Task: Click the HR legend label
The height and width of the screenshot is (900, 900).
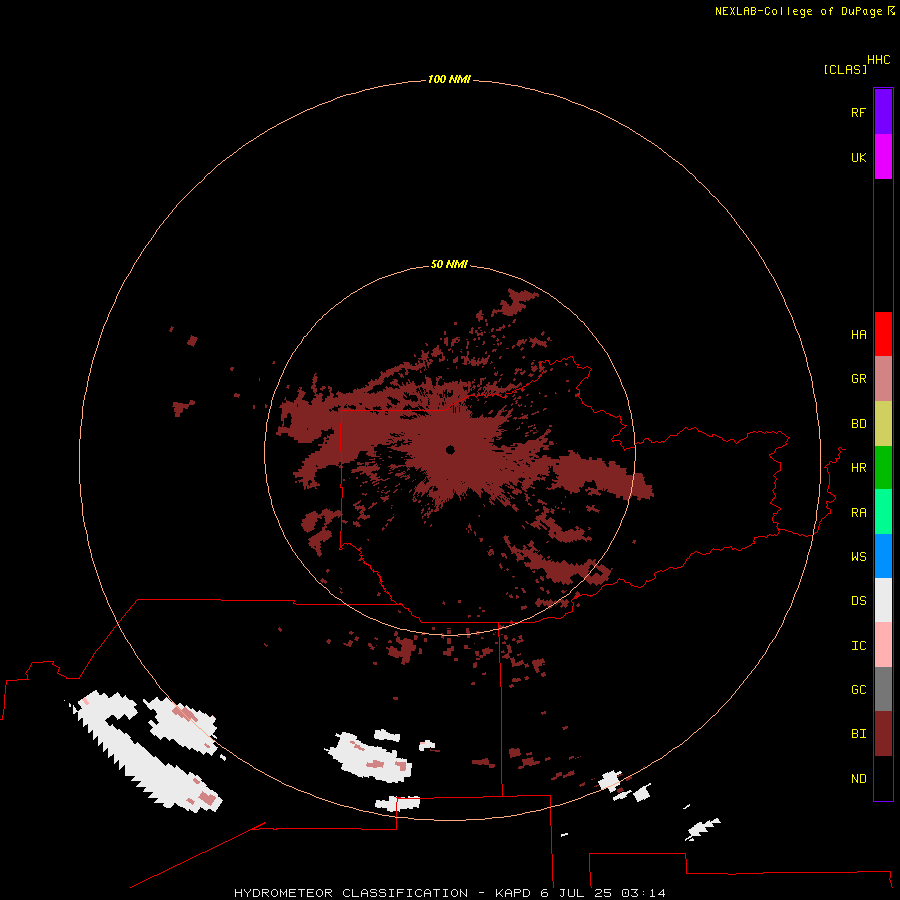Action: point(859,468)
